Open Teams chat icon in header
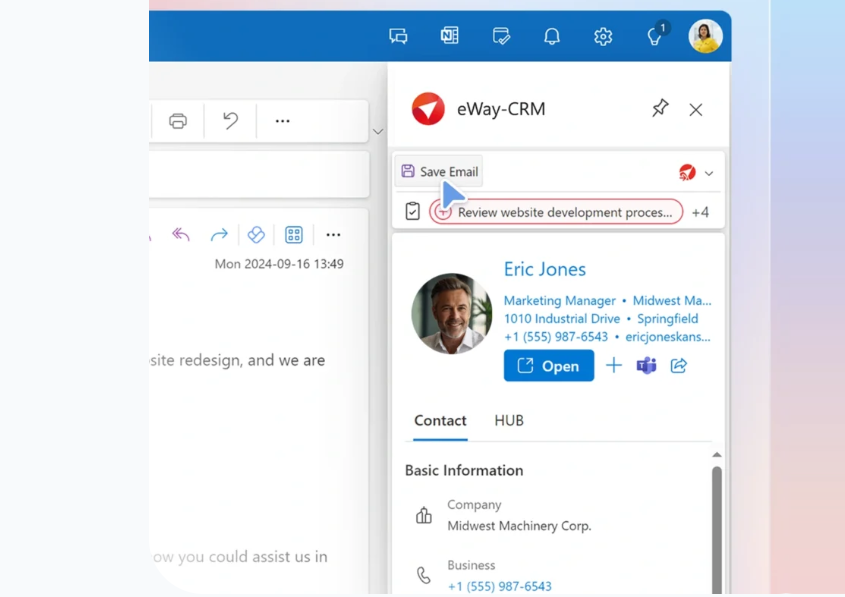Screen dimensions: 845x597 tap(398, 36)
